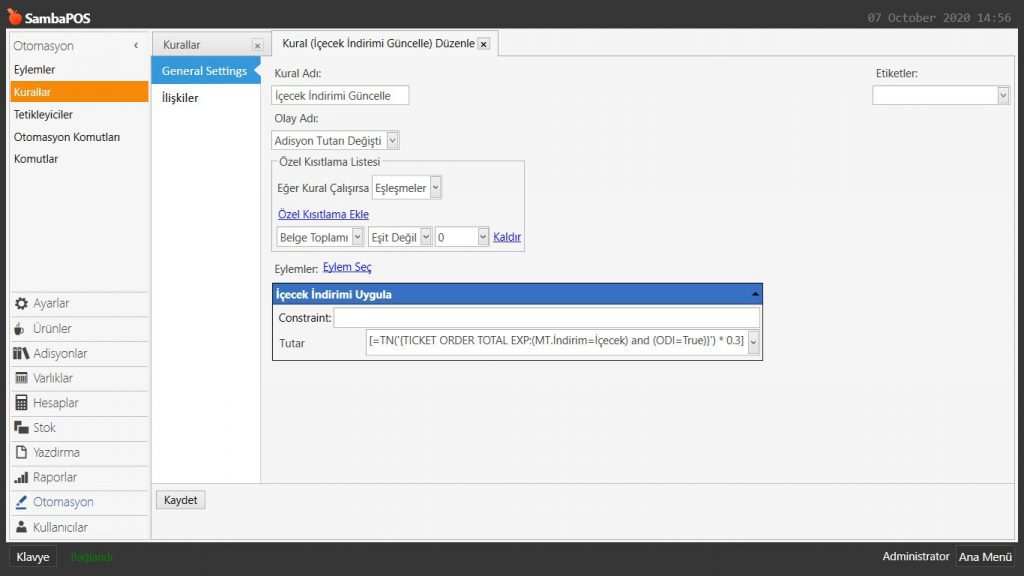Click the Varlıklar table icon
This screenshot has width=1024, height=576.
click(21, 378)
